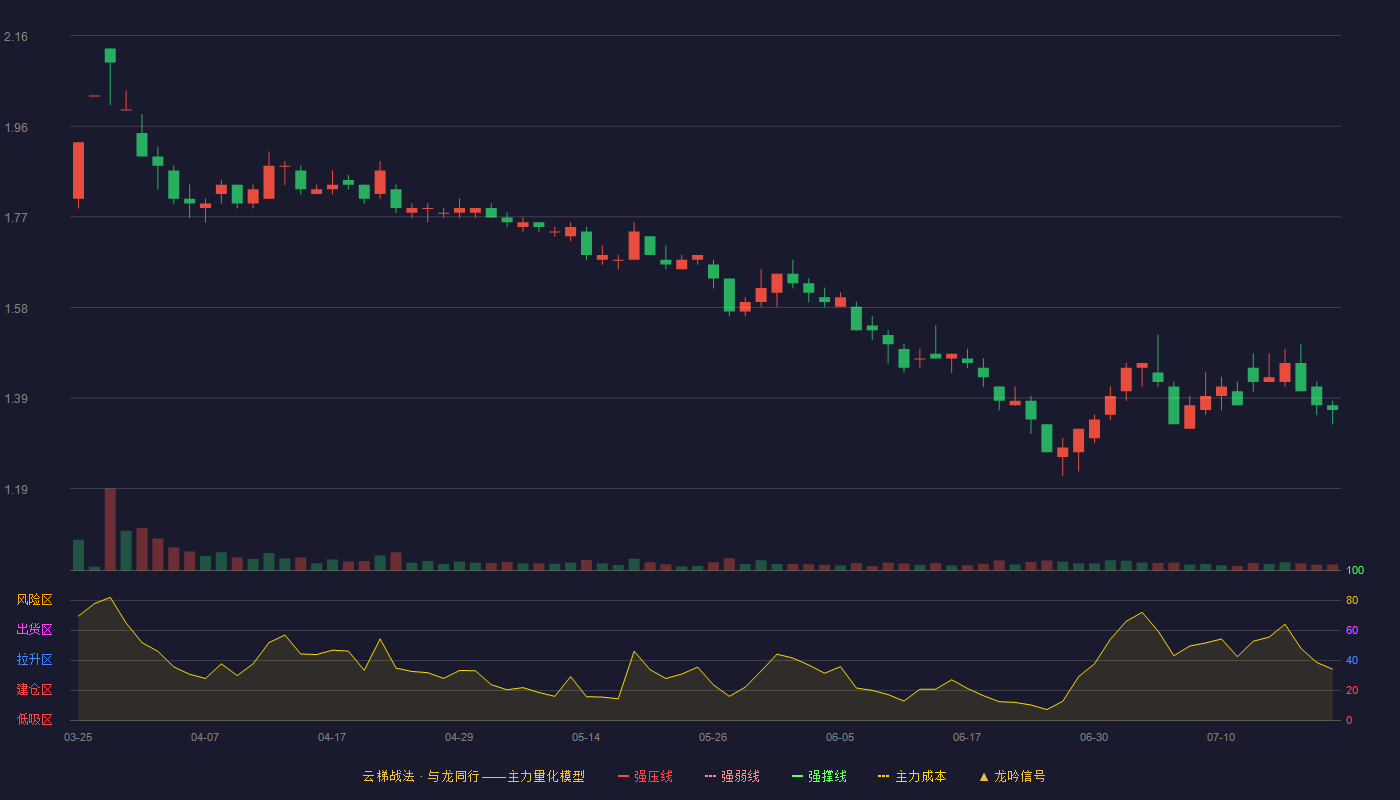Click the 05-14 date label
This screenshot has height=800, width=1400.
pos(586,737)
